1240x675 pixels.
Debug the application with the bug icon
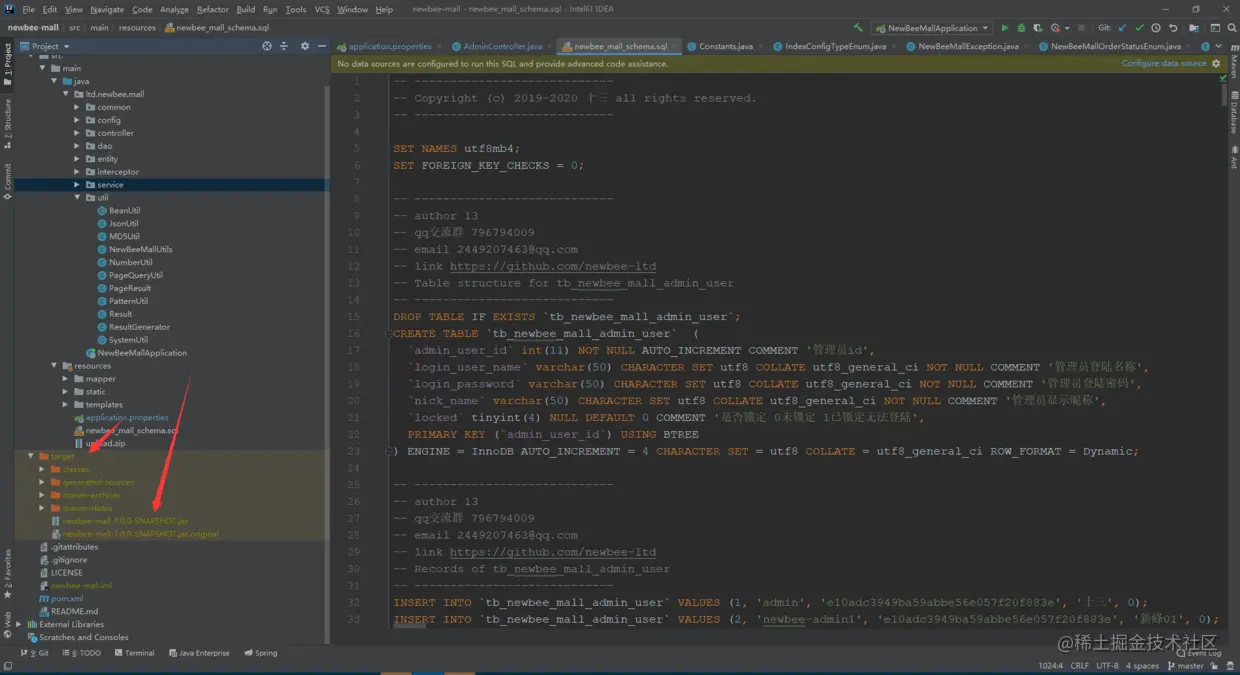tap(1022, 28)
